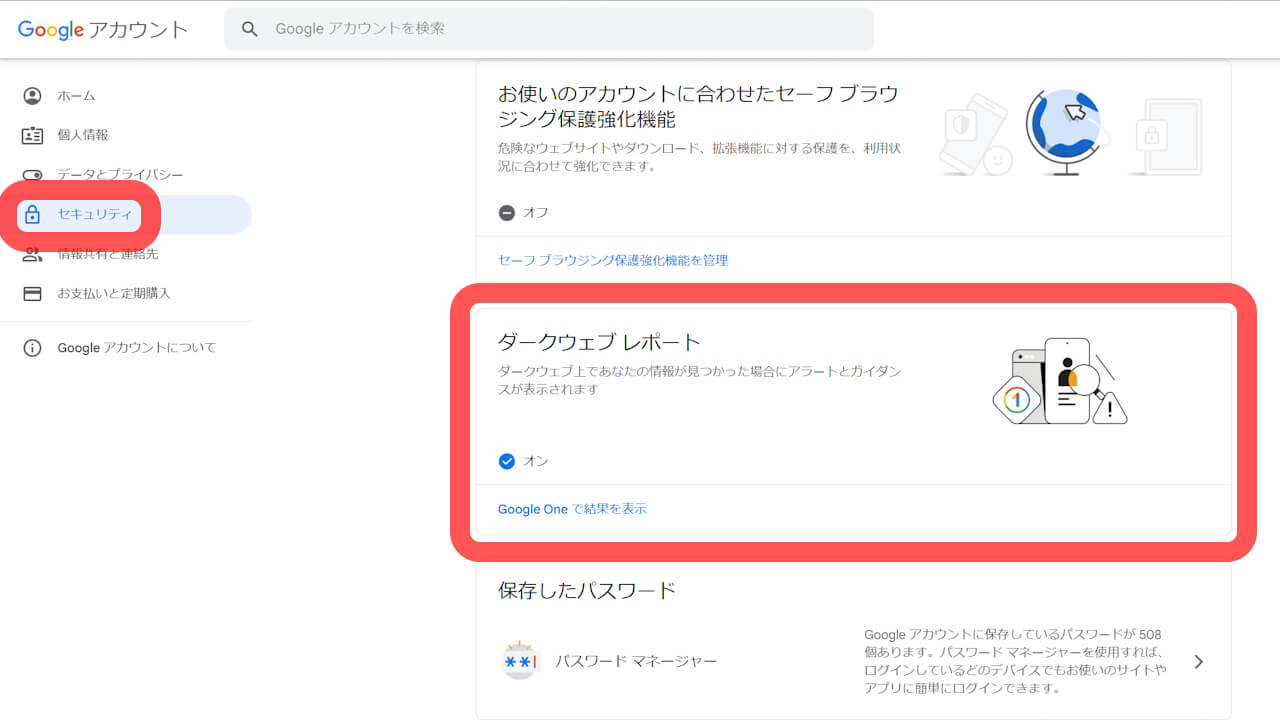Click the minus circle beside オフ
Image resolution: width=1280 pixels, height=720 pixels.
point(506,212)
